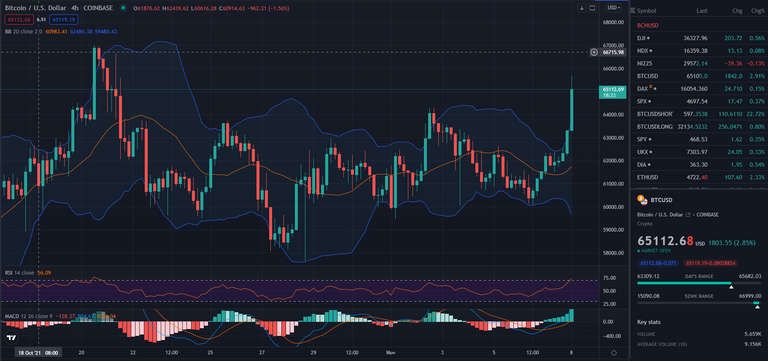Click the Key stats heading
This screenshot has height=361, width=768.
click(649, 322)
